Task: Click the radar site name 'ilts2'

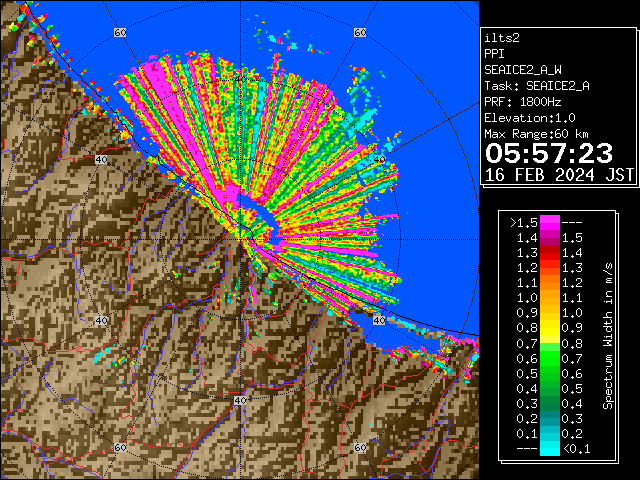Action: pyautogui.click(x=502, y=38)
